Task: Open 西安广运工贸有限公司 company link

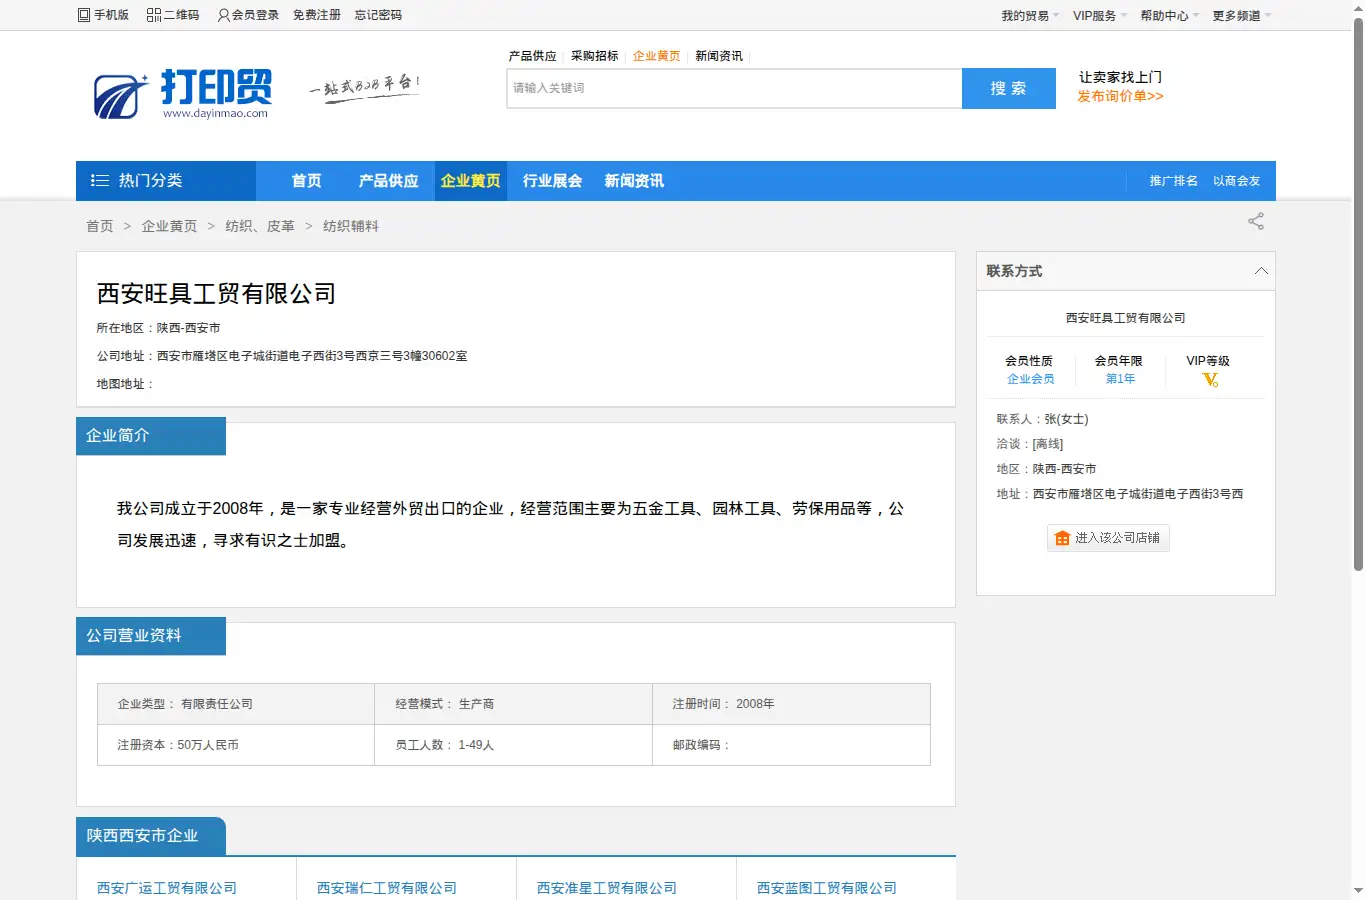Action: (167, 888)
